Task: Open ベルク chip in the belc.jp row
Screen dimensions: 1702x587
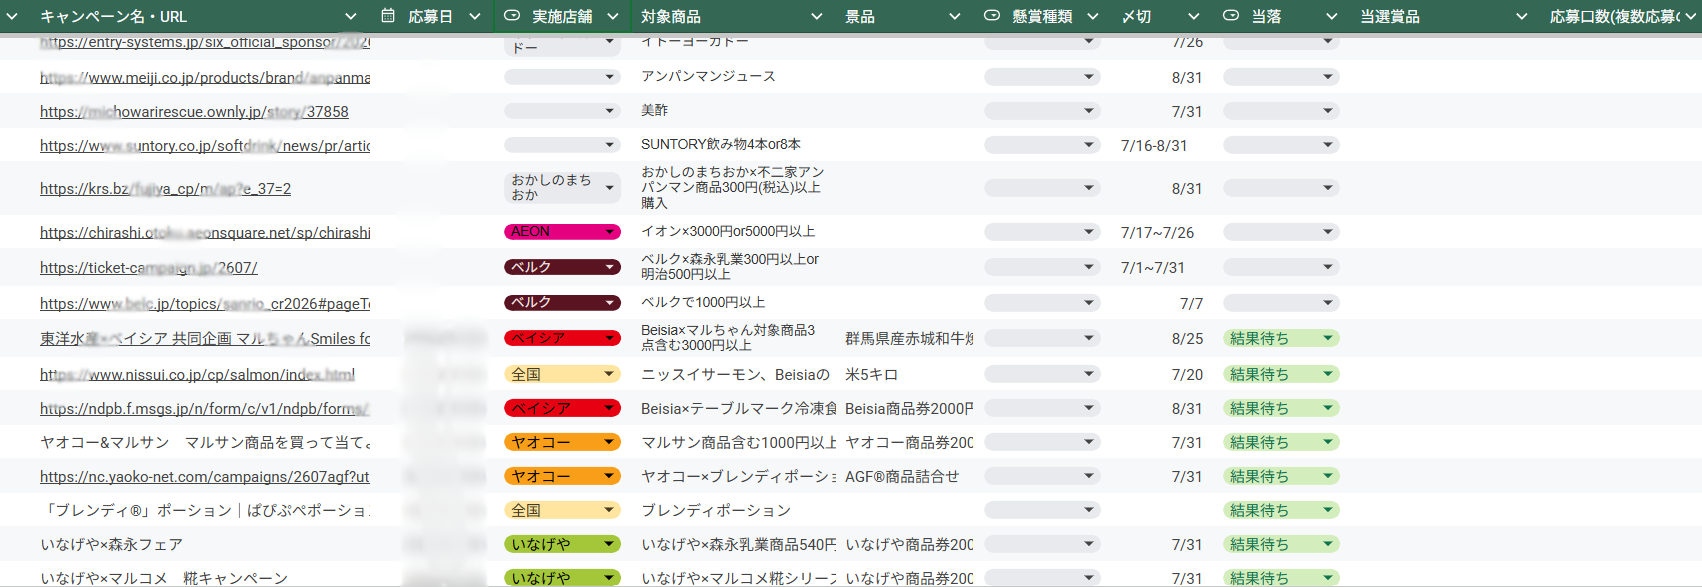Action: pyautogui.click(x=562, y=302)
